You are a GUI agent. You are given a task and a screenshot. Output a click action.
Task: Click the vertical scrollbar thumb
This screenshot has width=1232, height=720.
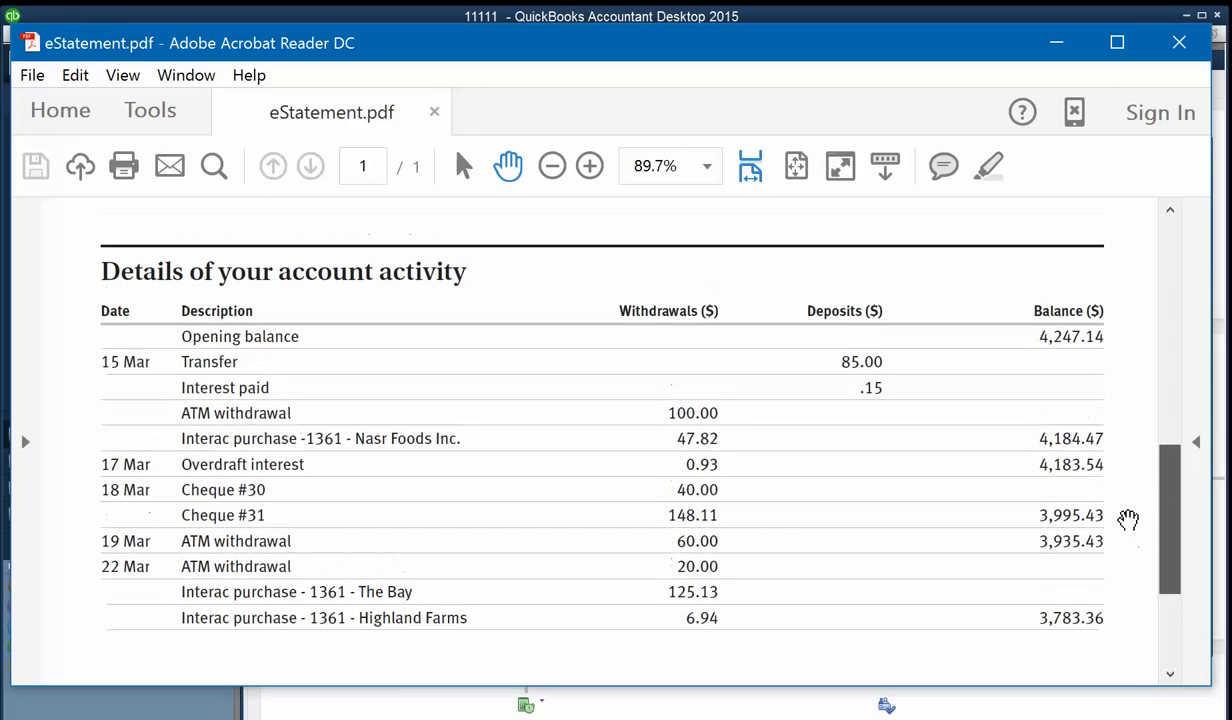1170,519
